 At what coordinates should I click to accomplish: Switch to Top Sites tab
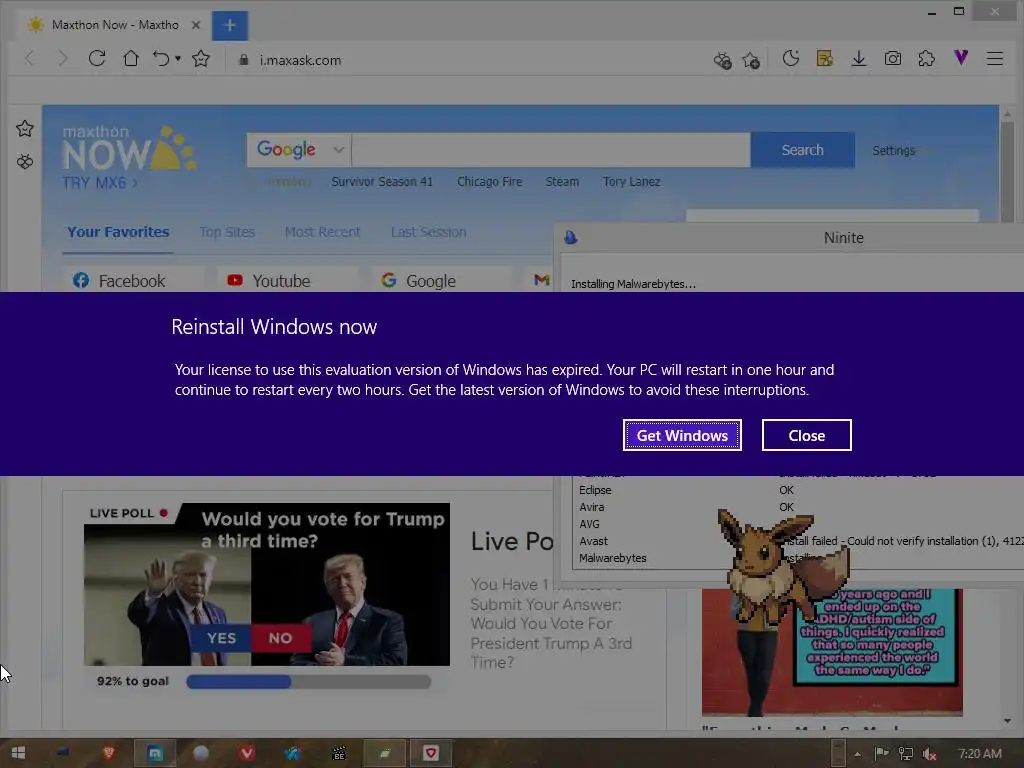227,232
